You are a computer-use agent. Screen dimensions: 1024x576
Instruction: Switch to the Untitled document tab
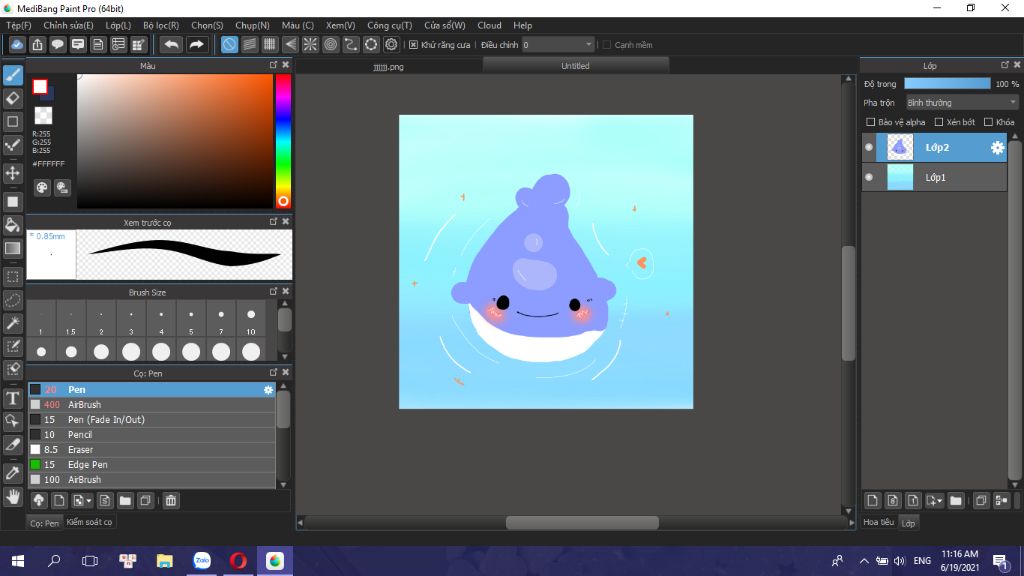click(x=575, y=66)
